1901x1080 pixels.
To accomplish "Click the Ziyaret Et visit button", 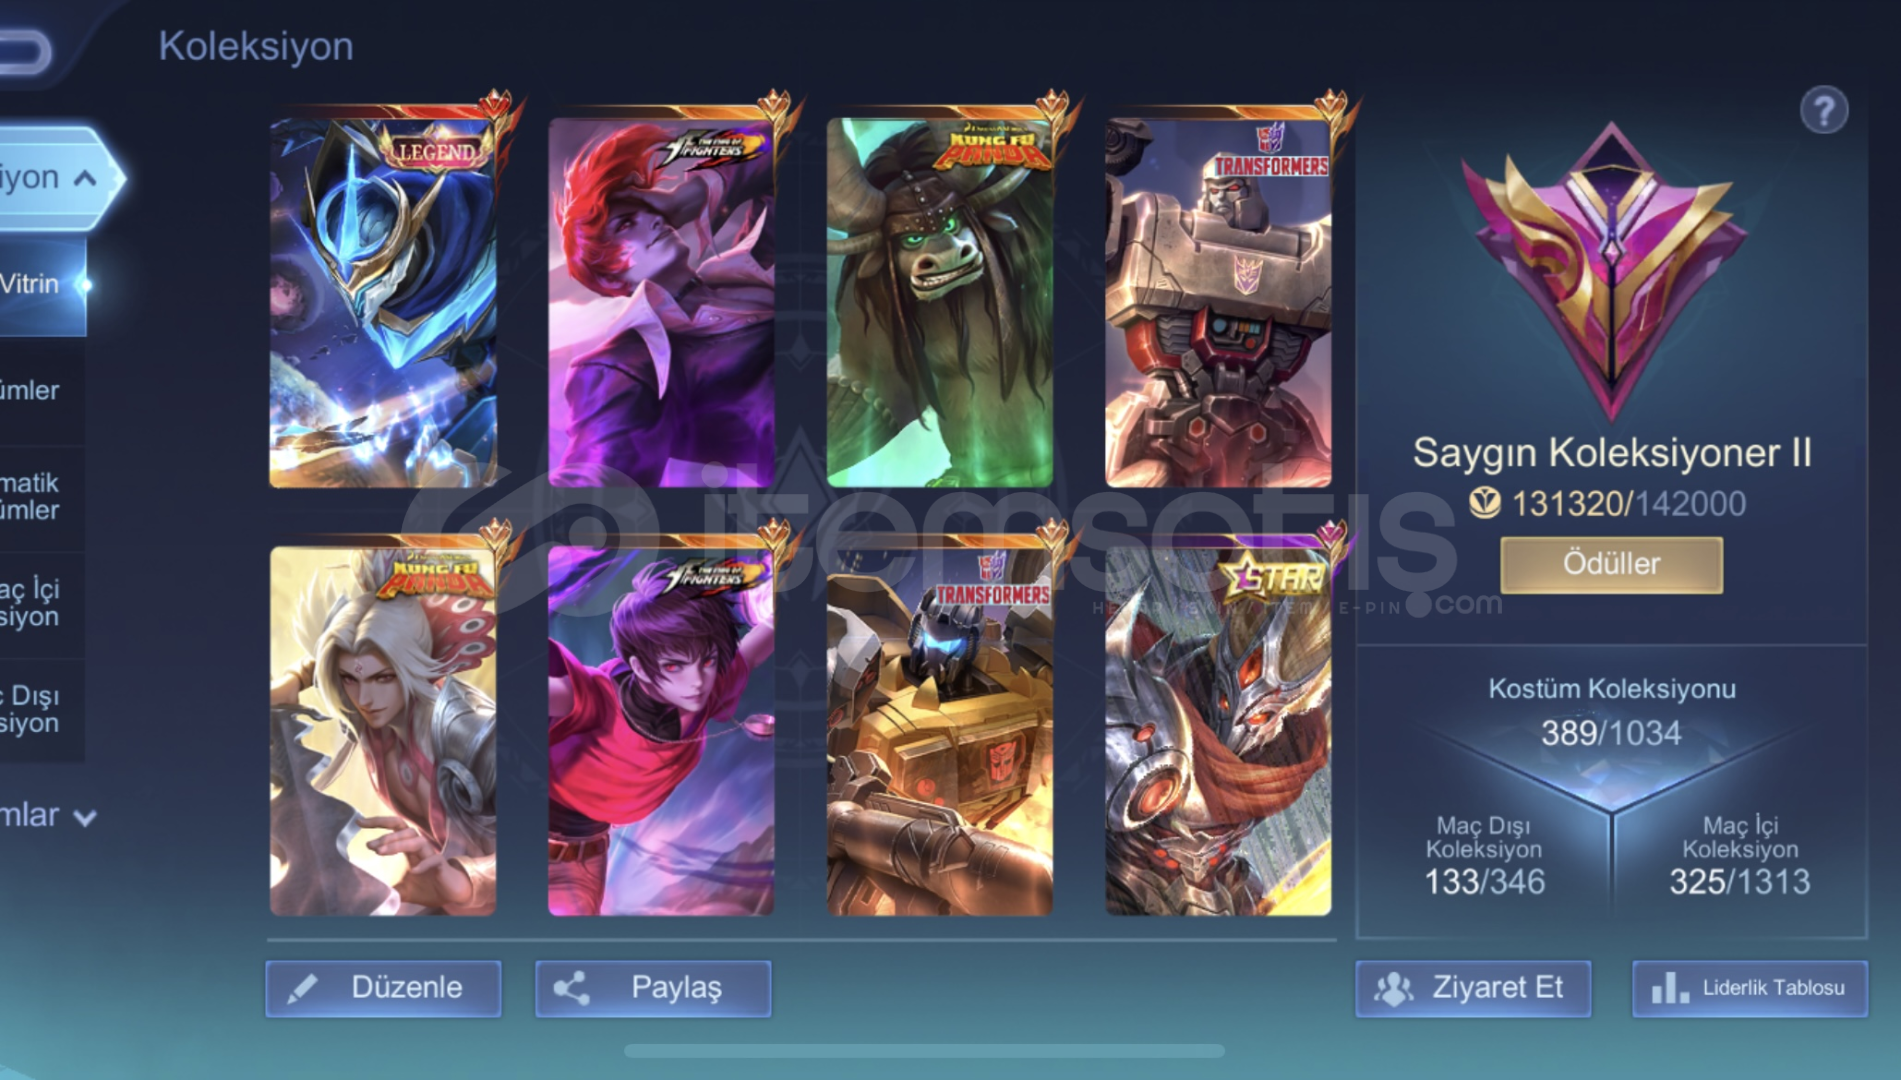I will [1473, 988].
